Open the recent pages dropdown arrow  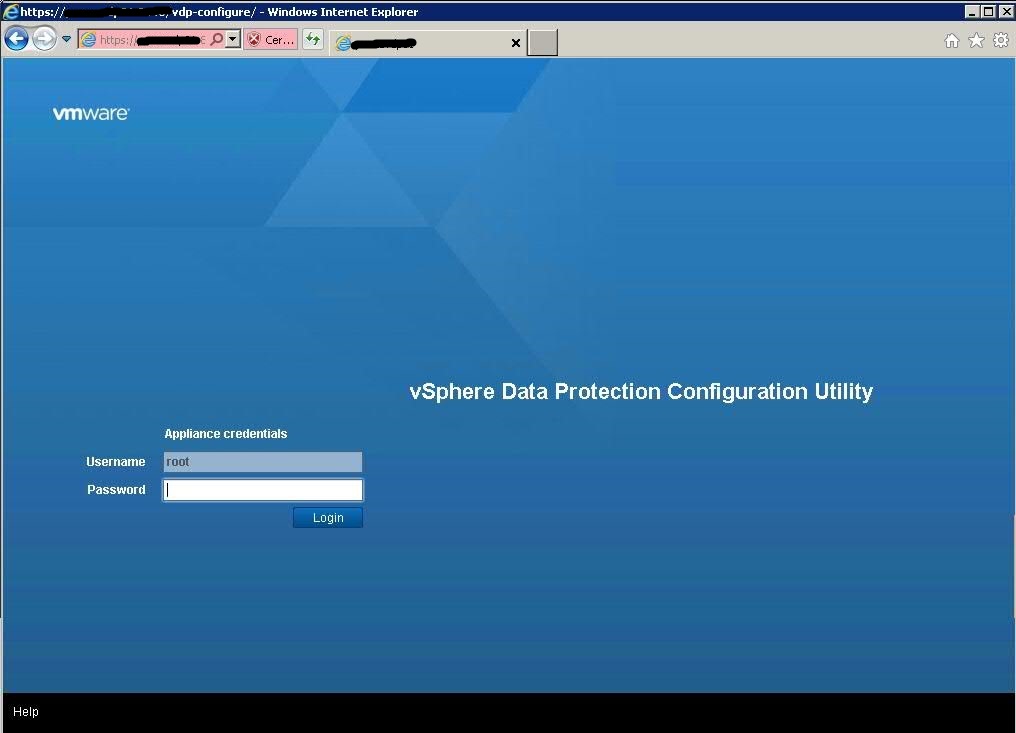point(66,39)
